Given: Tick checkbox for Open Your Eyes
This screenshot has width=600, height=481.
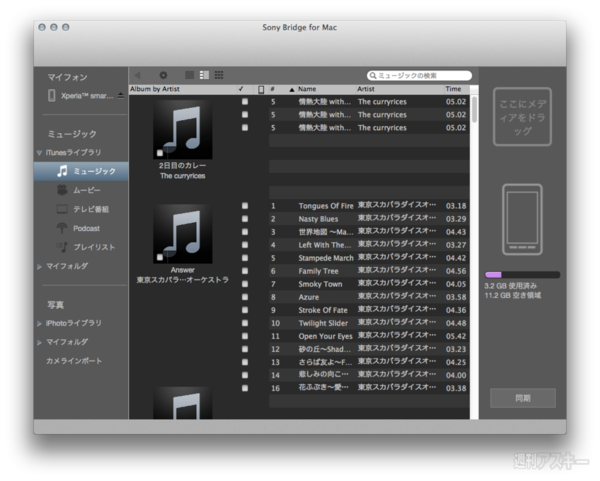Looking at the screenshot, I should pos(245,336).
